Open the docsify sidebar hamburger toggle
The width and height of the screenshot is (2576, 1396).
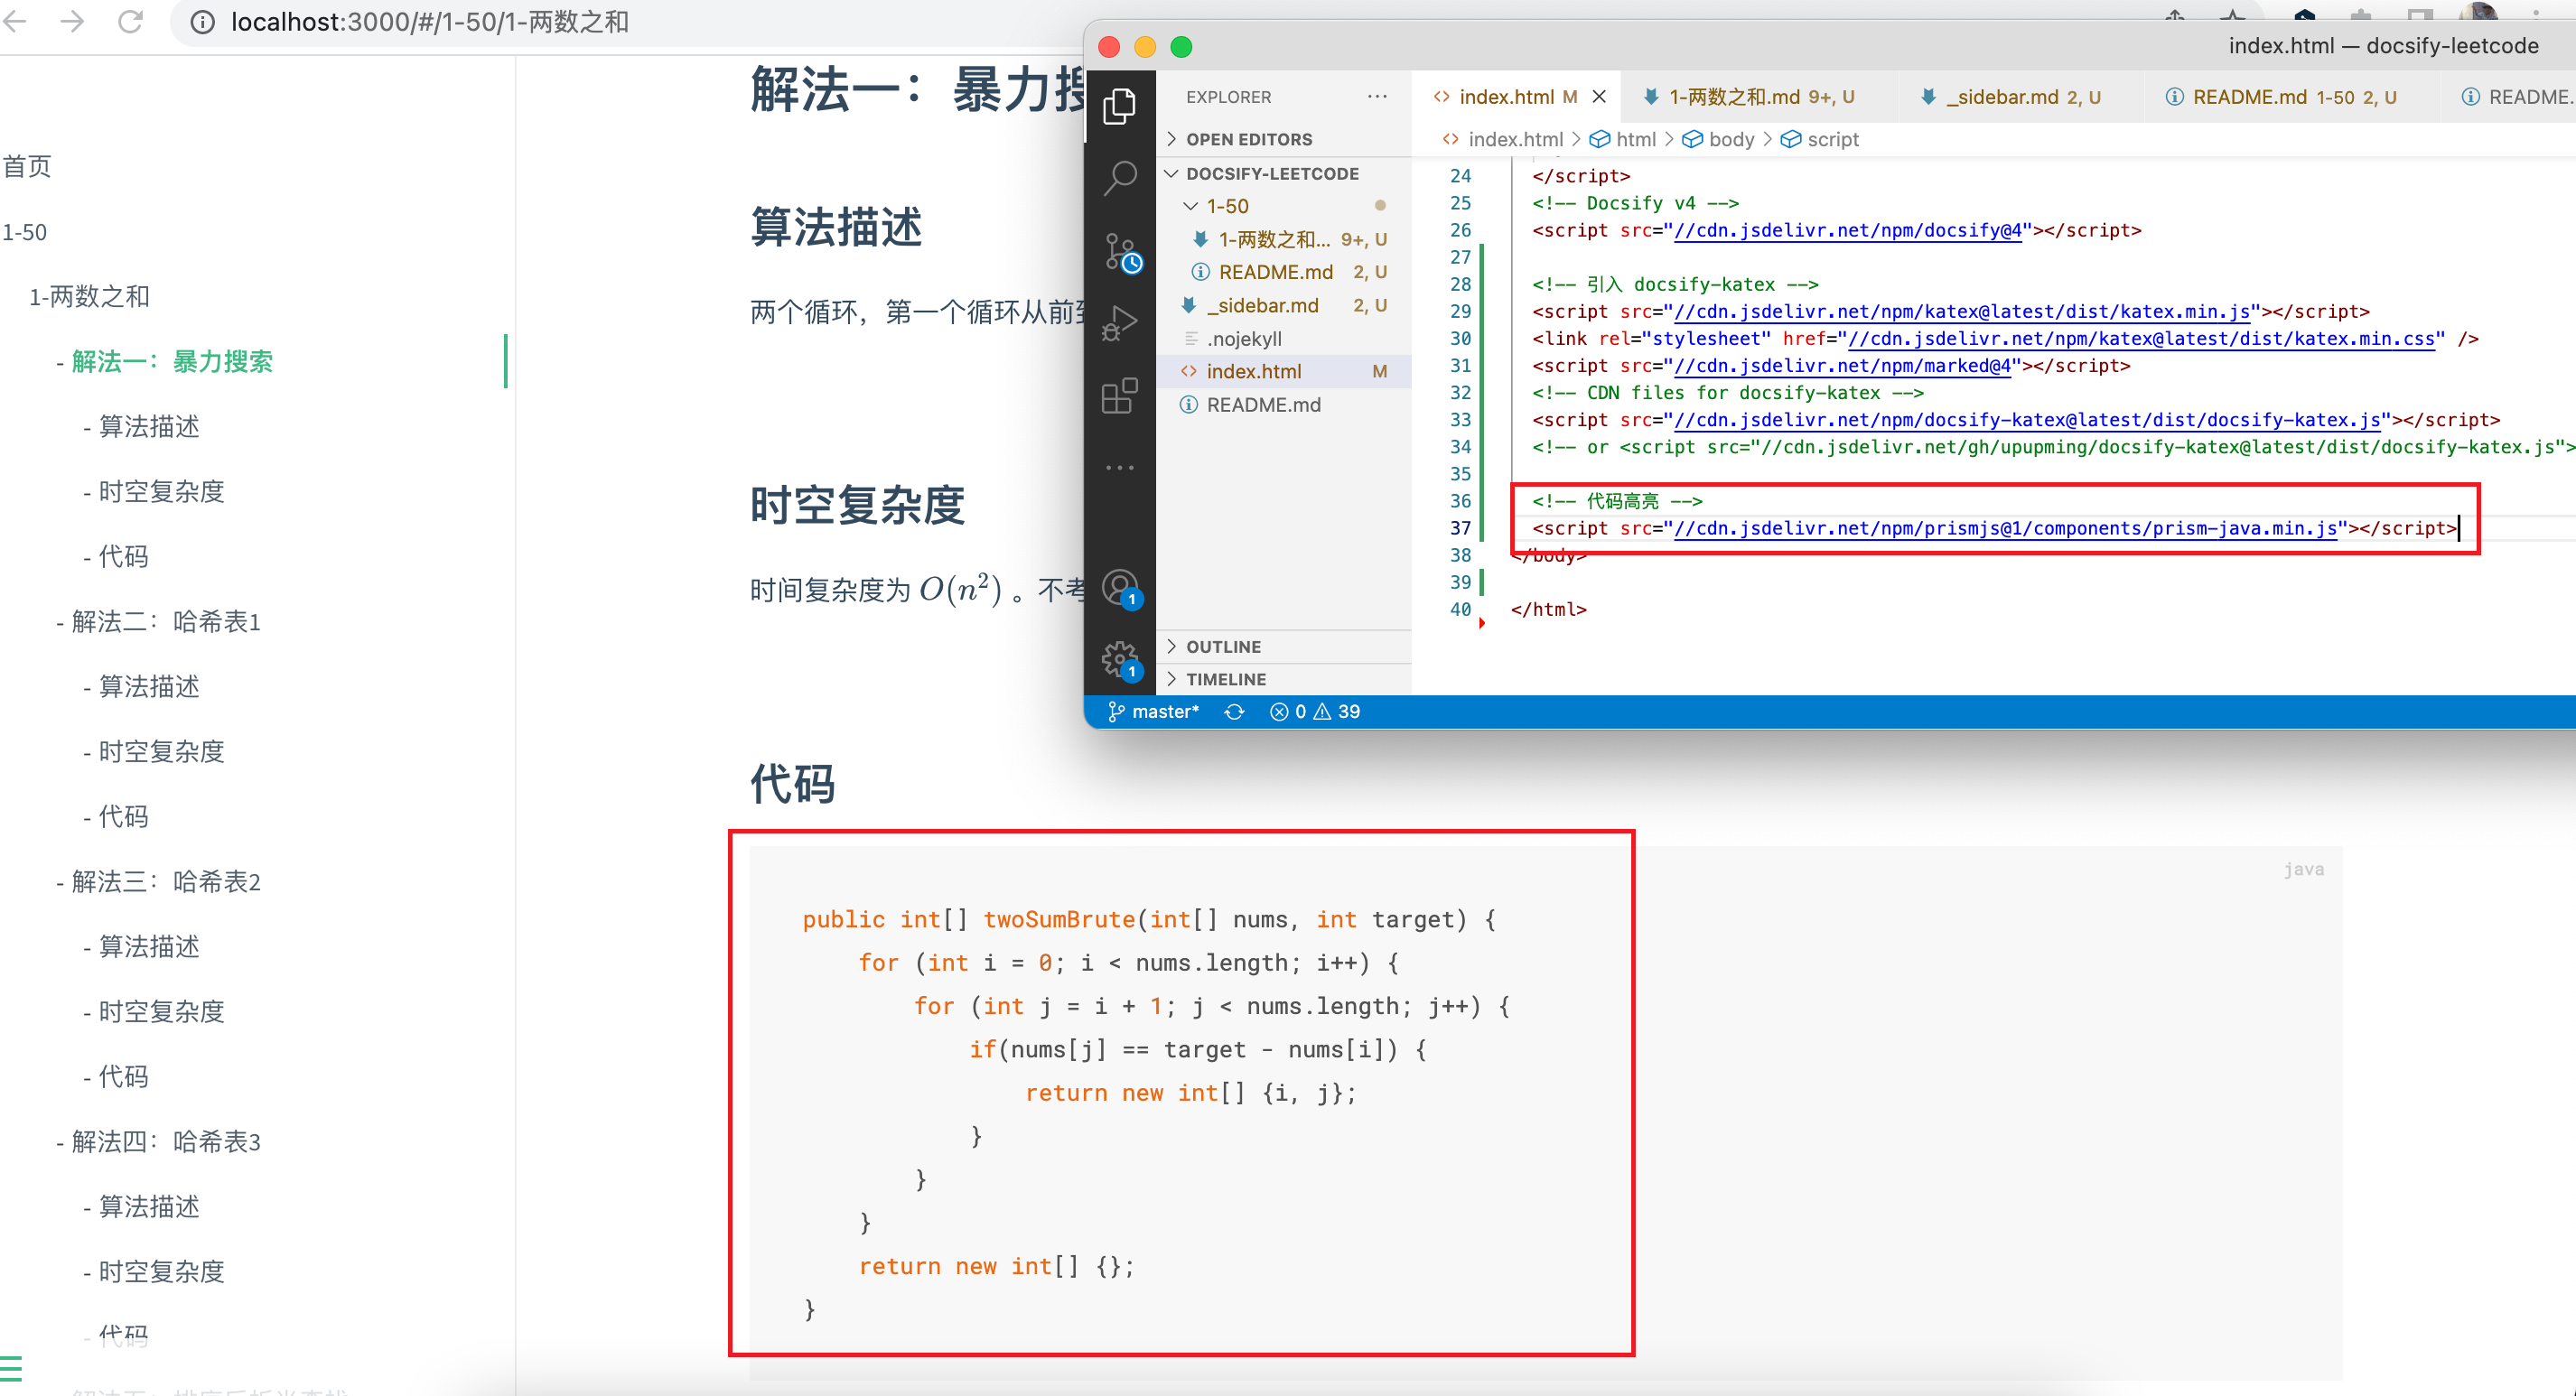(11, 1367)
